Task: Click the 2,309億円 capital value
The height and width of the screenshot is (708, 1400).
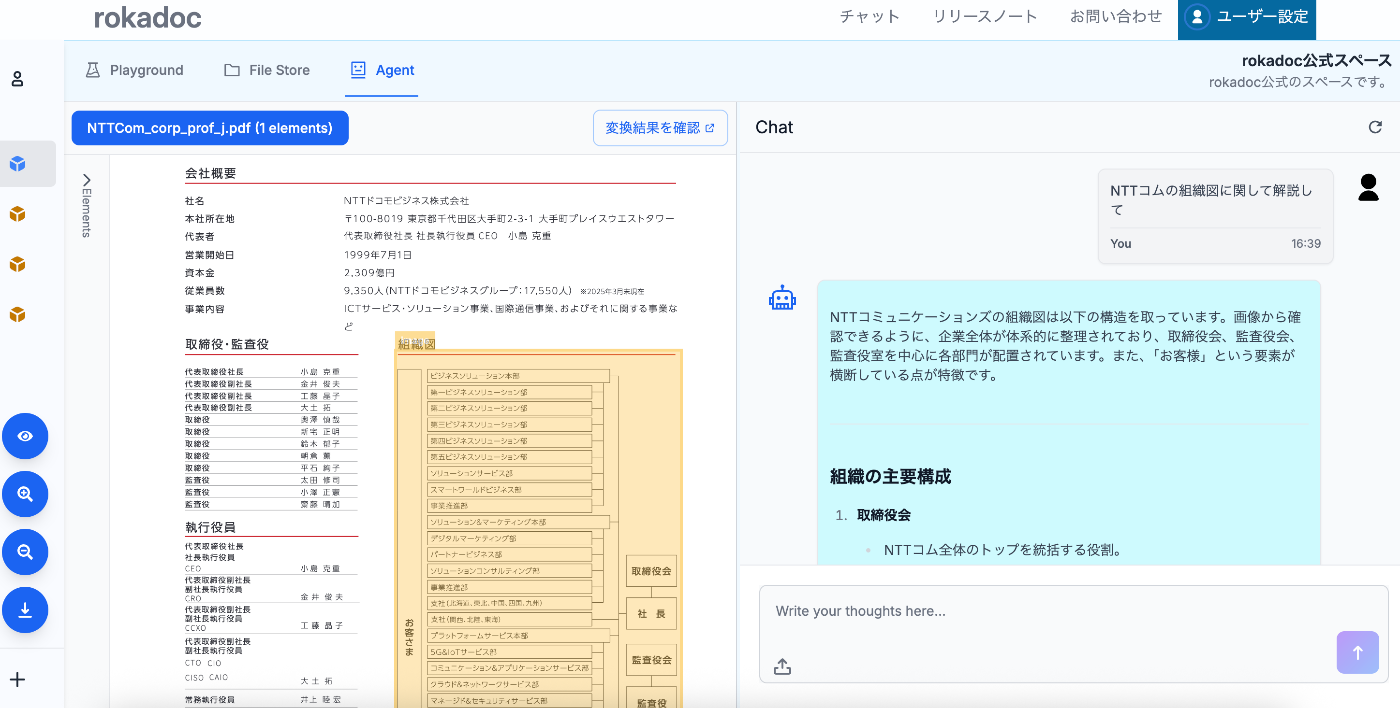Action: point(369,273)
